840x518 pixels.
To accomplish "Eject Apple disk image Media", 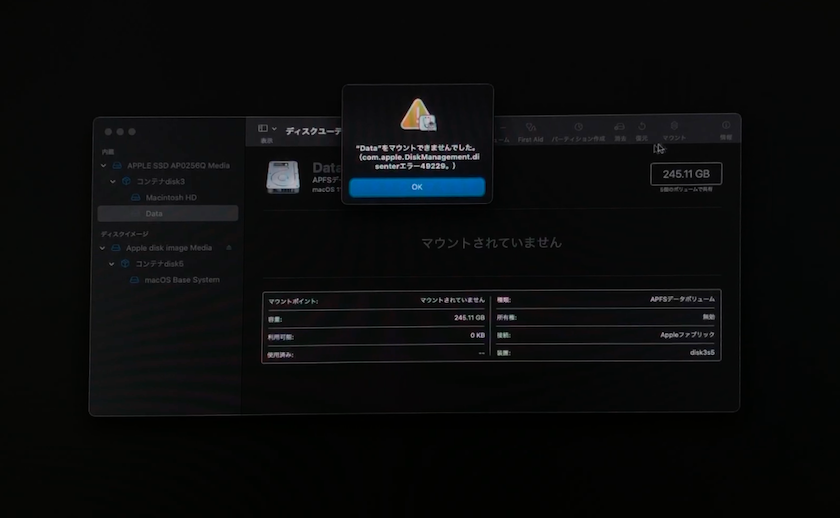I will 229,247.
